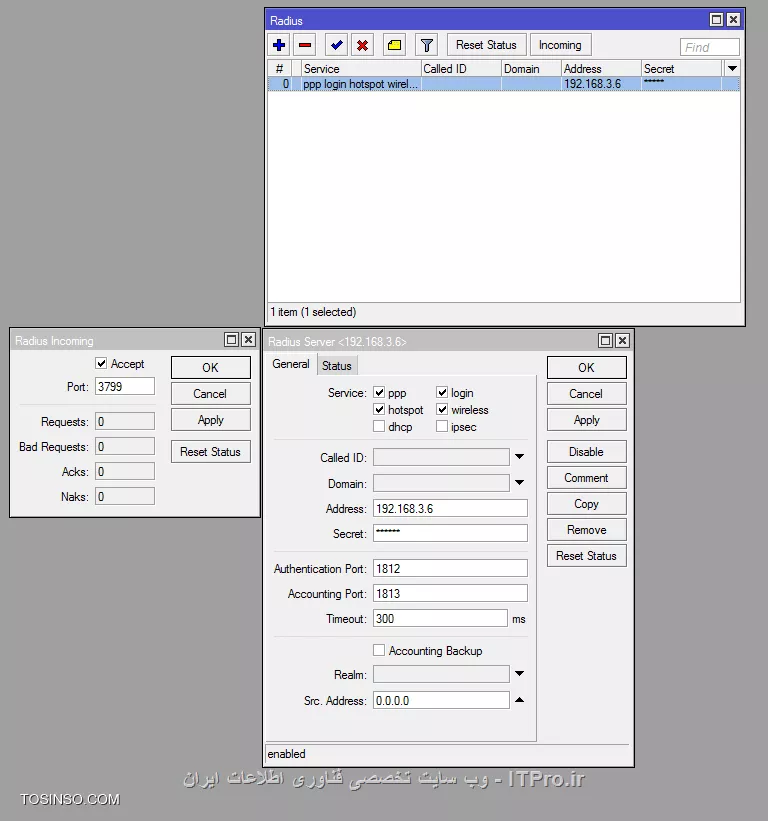Click the Secret password field
Viewport: 768px width, 821px height.
click(x=450, y=533)
